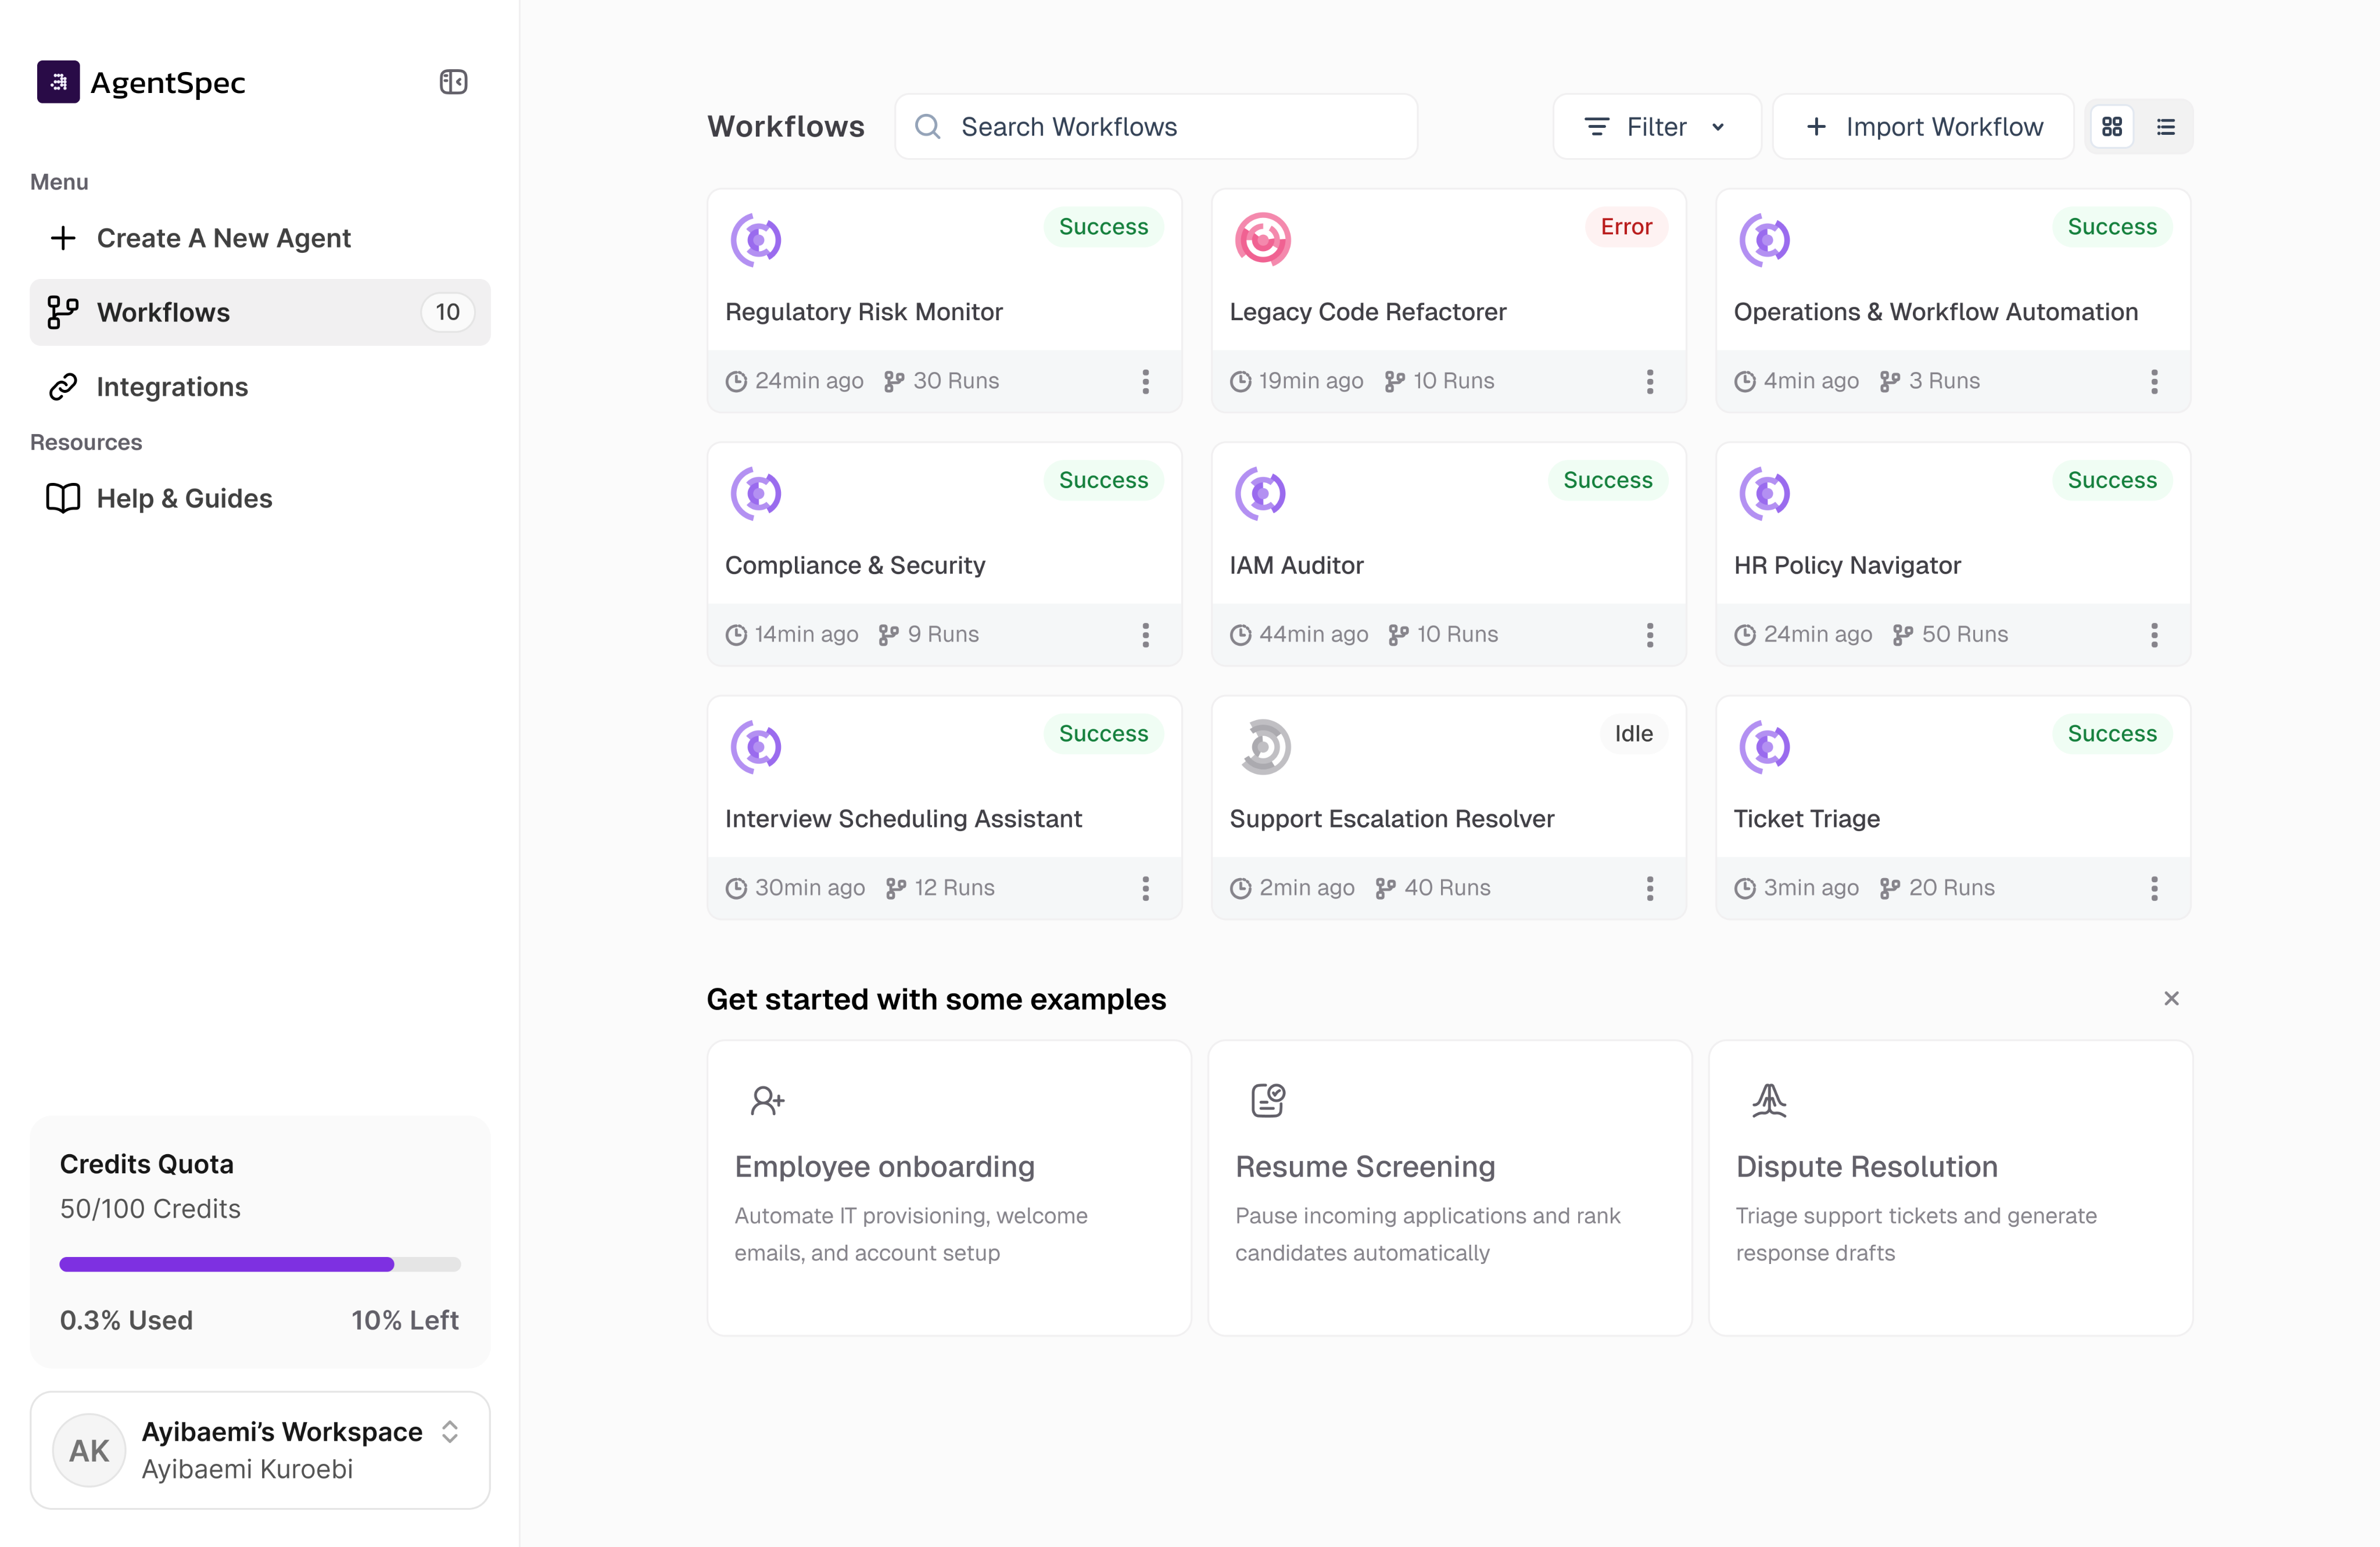The image size is (2380, 1547).
Task: Click the Regulatory Risk Monitor agent icon
Action: point(756,240)
